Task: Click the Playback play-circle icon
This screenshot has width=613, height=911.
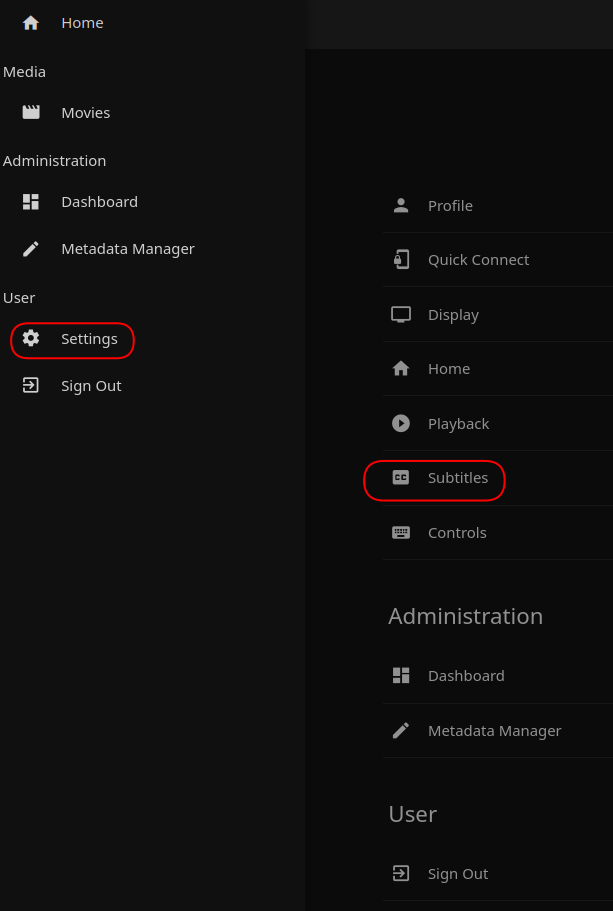Action: coord(401,424)
